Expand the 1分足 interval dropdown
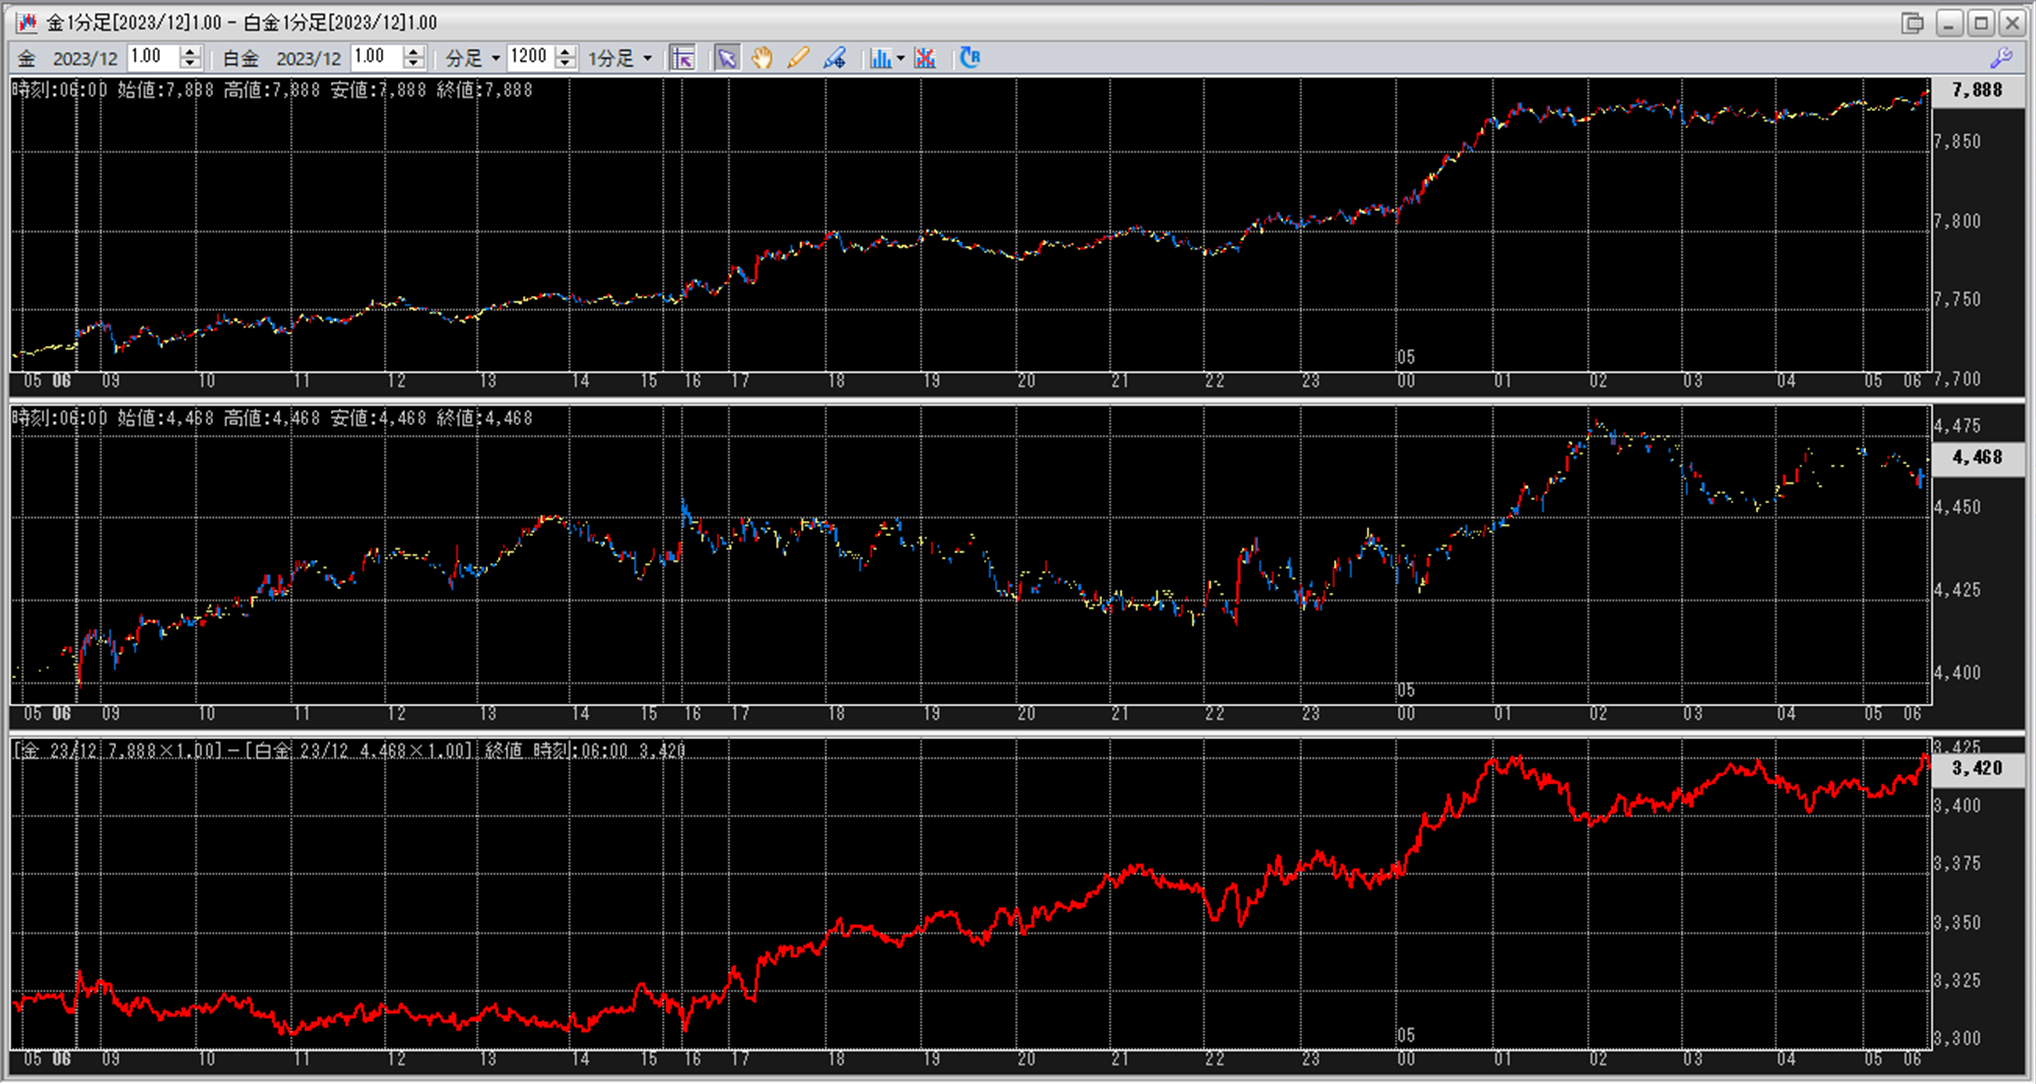Viewport: 2036px width, 1084px height. click(647, 58)
